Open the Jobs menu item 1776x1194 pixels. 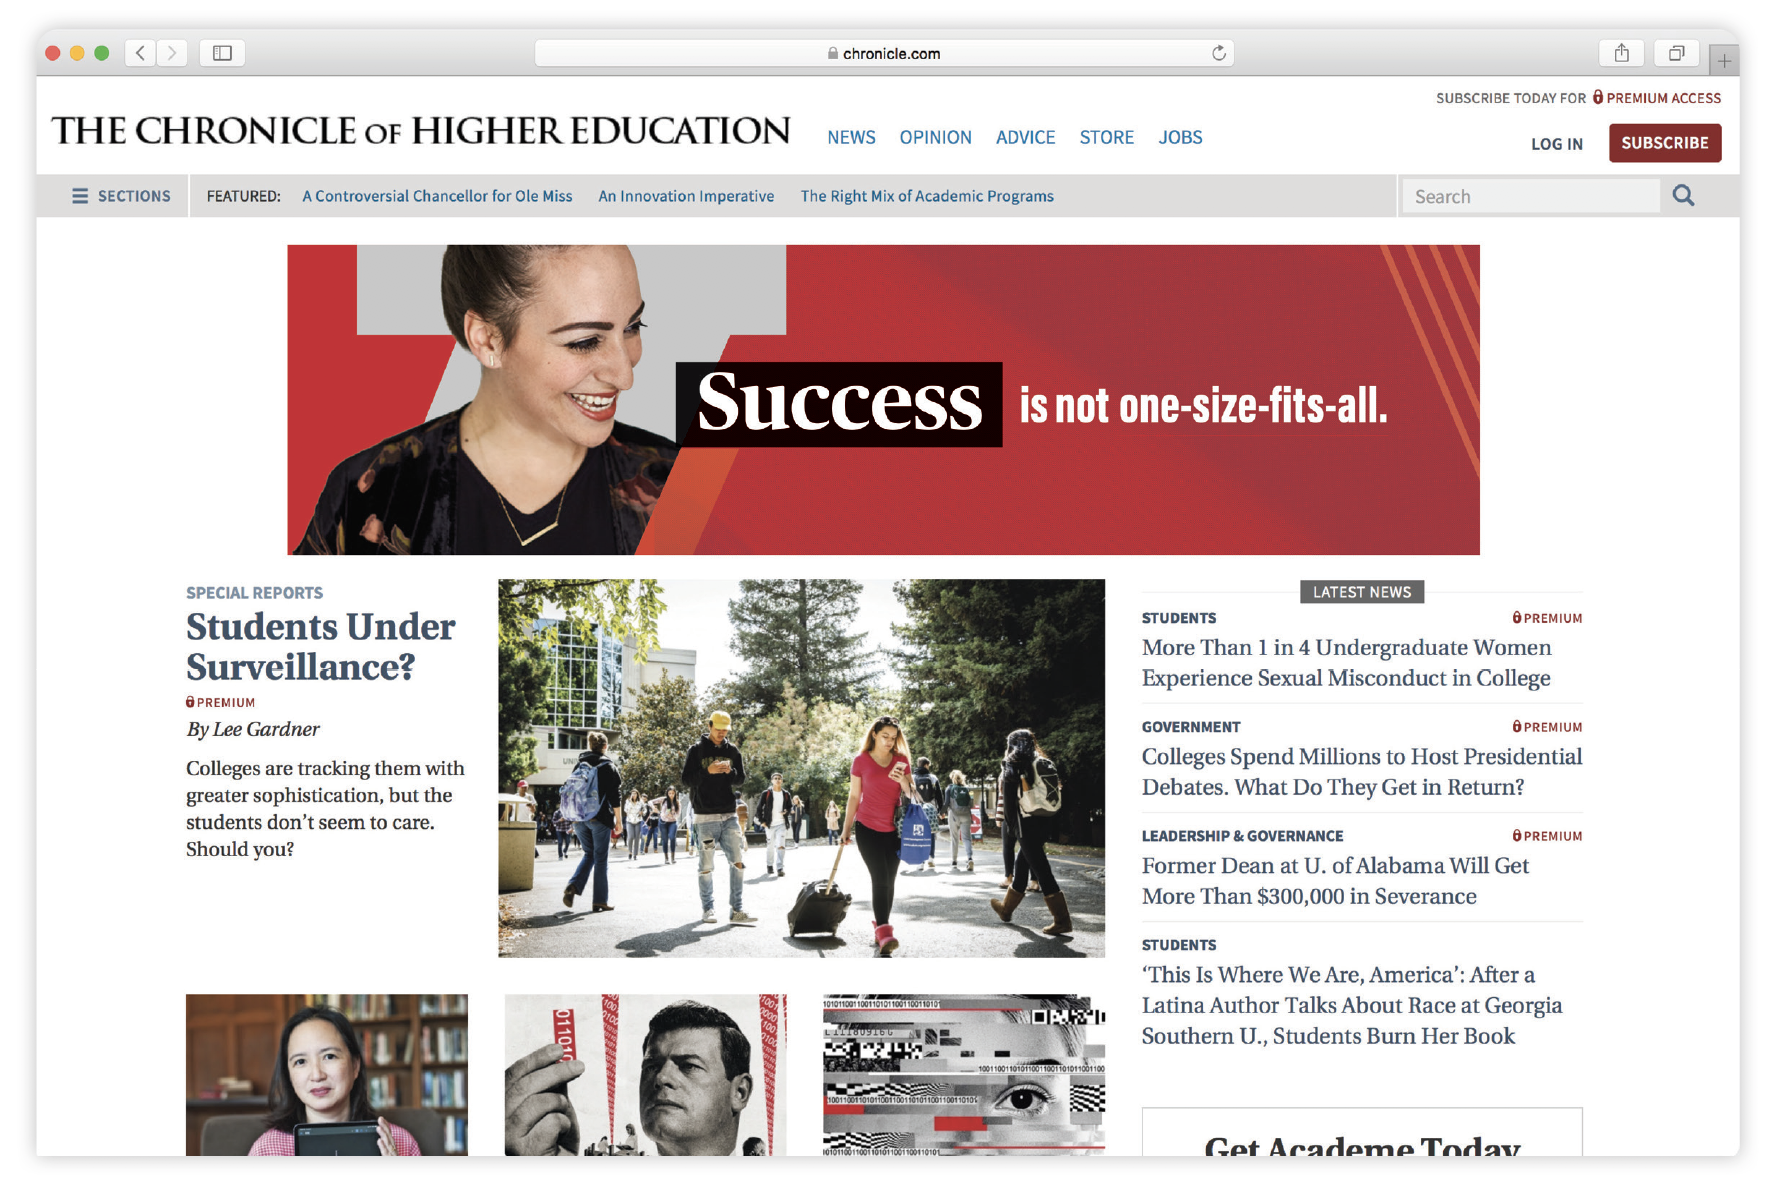(x=1180, y=137)
